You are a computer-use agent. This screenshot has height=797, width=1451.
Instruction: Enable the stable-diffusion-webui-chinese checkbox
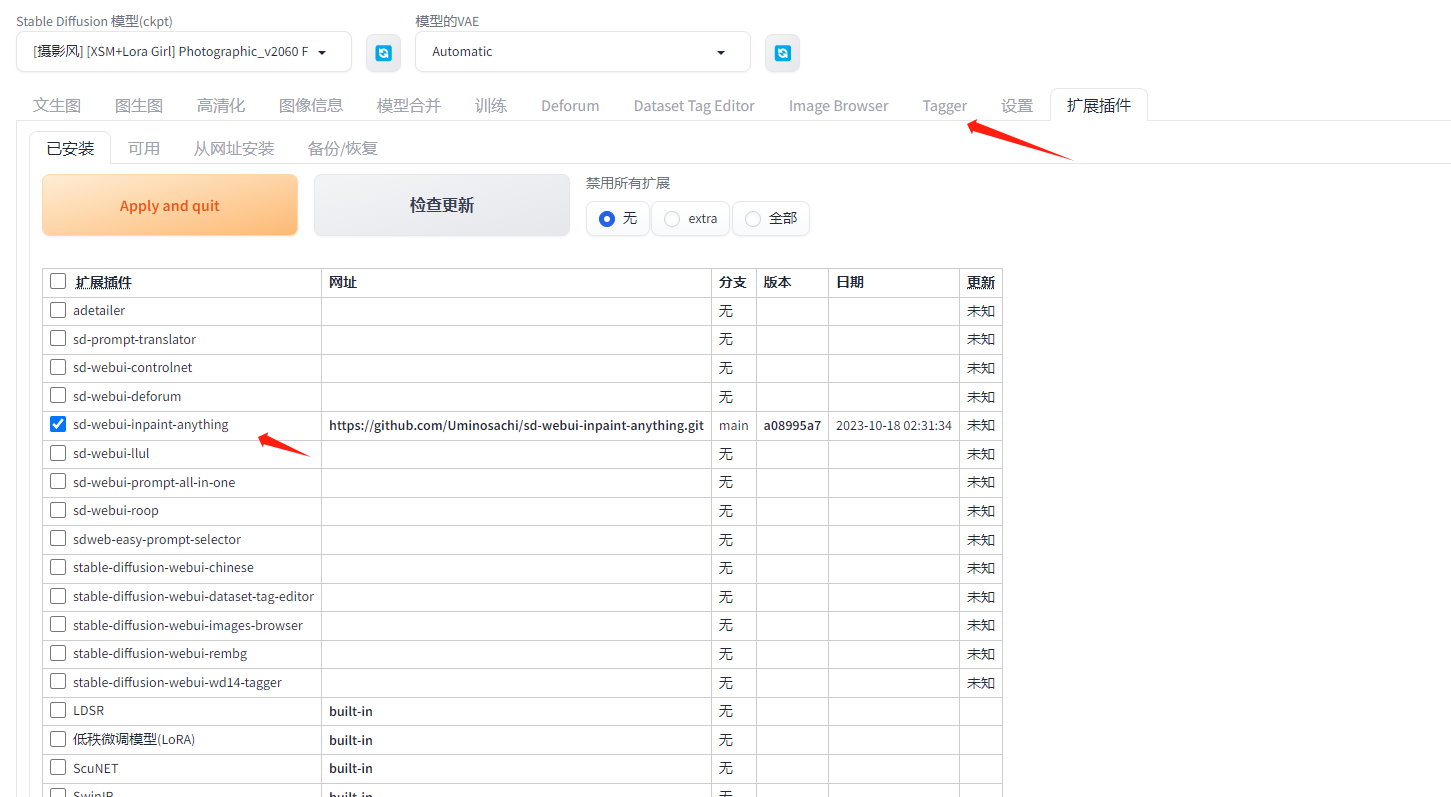tap(58, 567)
